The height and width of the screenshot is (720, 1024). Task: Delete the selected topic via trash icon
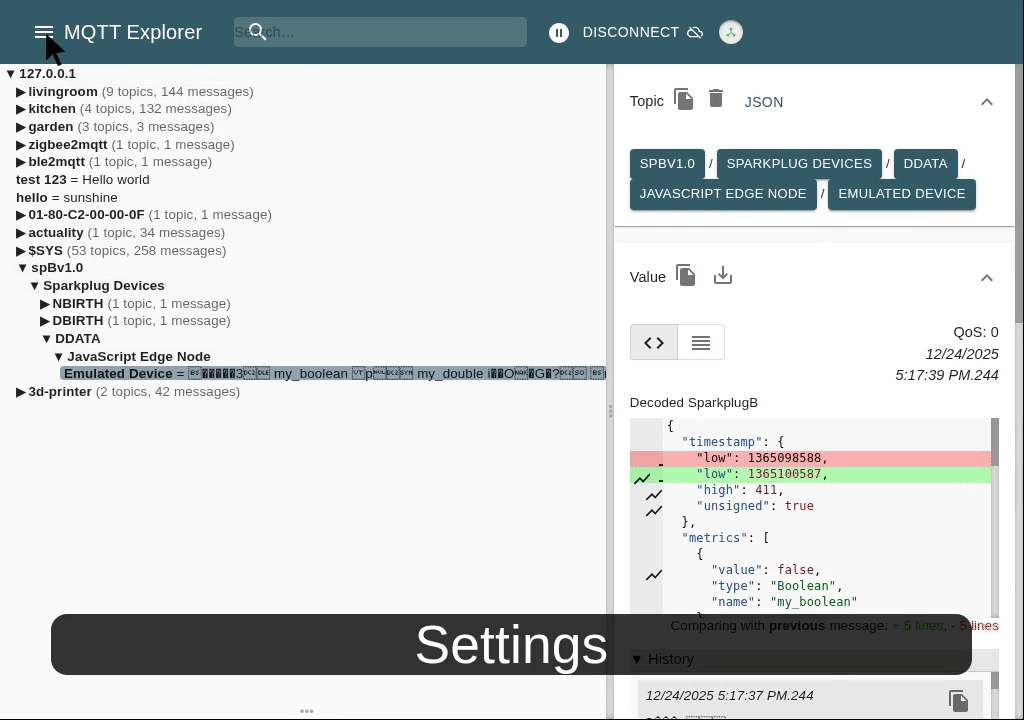coord(716,99)
